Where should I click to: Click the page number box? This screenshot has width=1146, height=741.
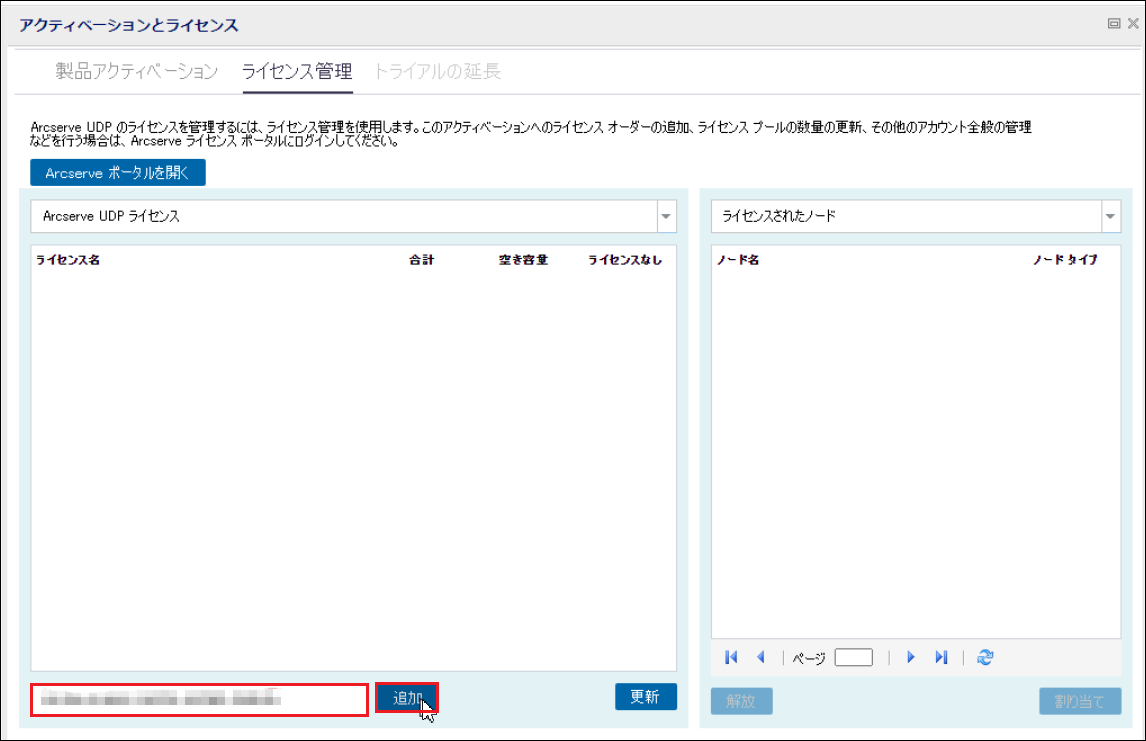[853, 657]
